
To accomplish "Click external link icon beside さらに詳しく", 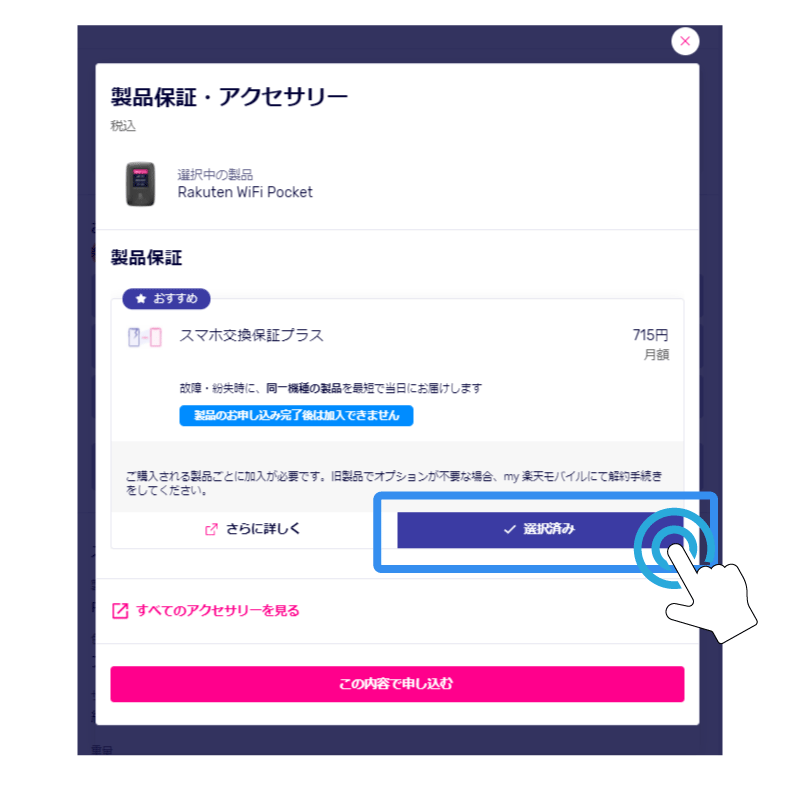I will point(211,530).
